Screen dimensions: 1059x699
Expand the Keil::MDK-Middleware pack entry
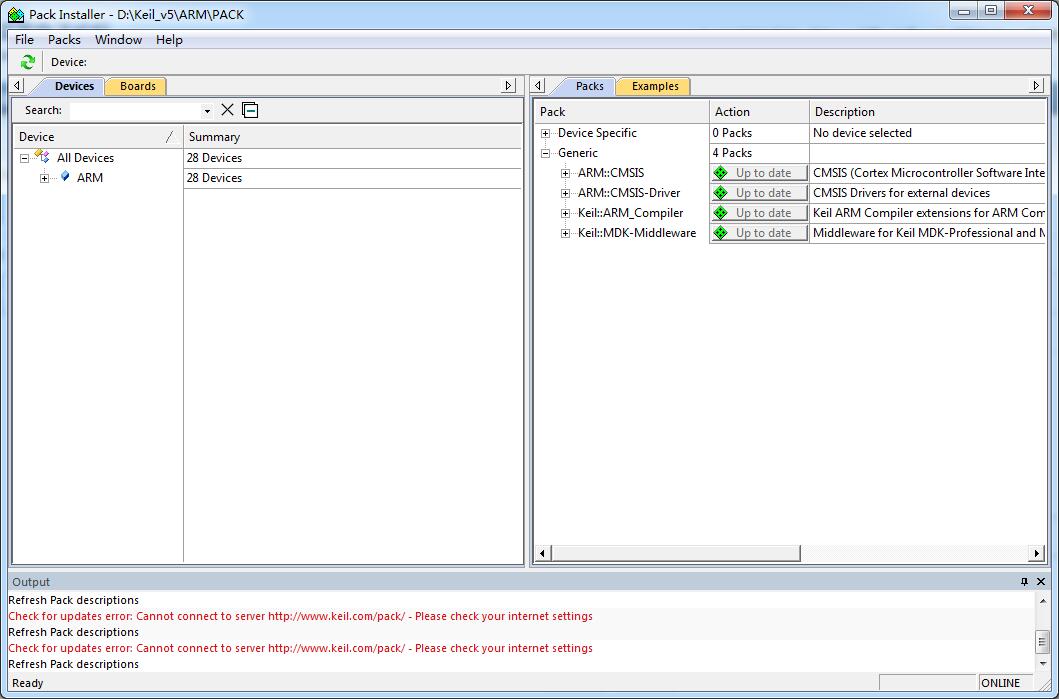(x=565, y=234)
